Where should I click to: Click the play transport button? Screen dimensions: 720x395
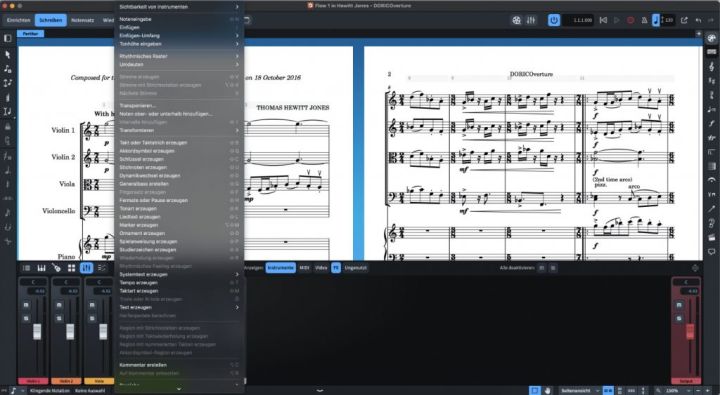[x=617, y=20]
